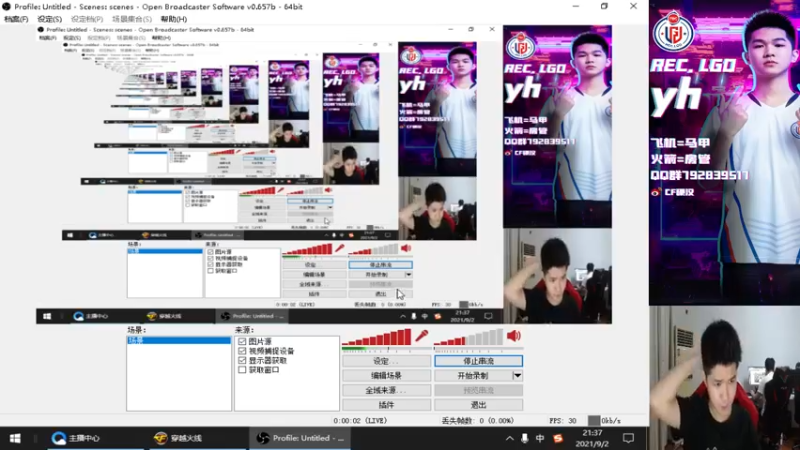Click the FPS: 30 status text
Viewport: 800px width, 450px height.
tap(563, 420)
